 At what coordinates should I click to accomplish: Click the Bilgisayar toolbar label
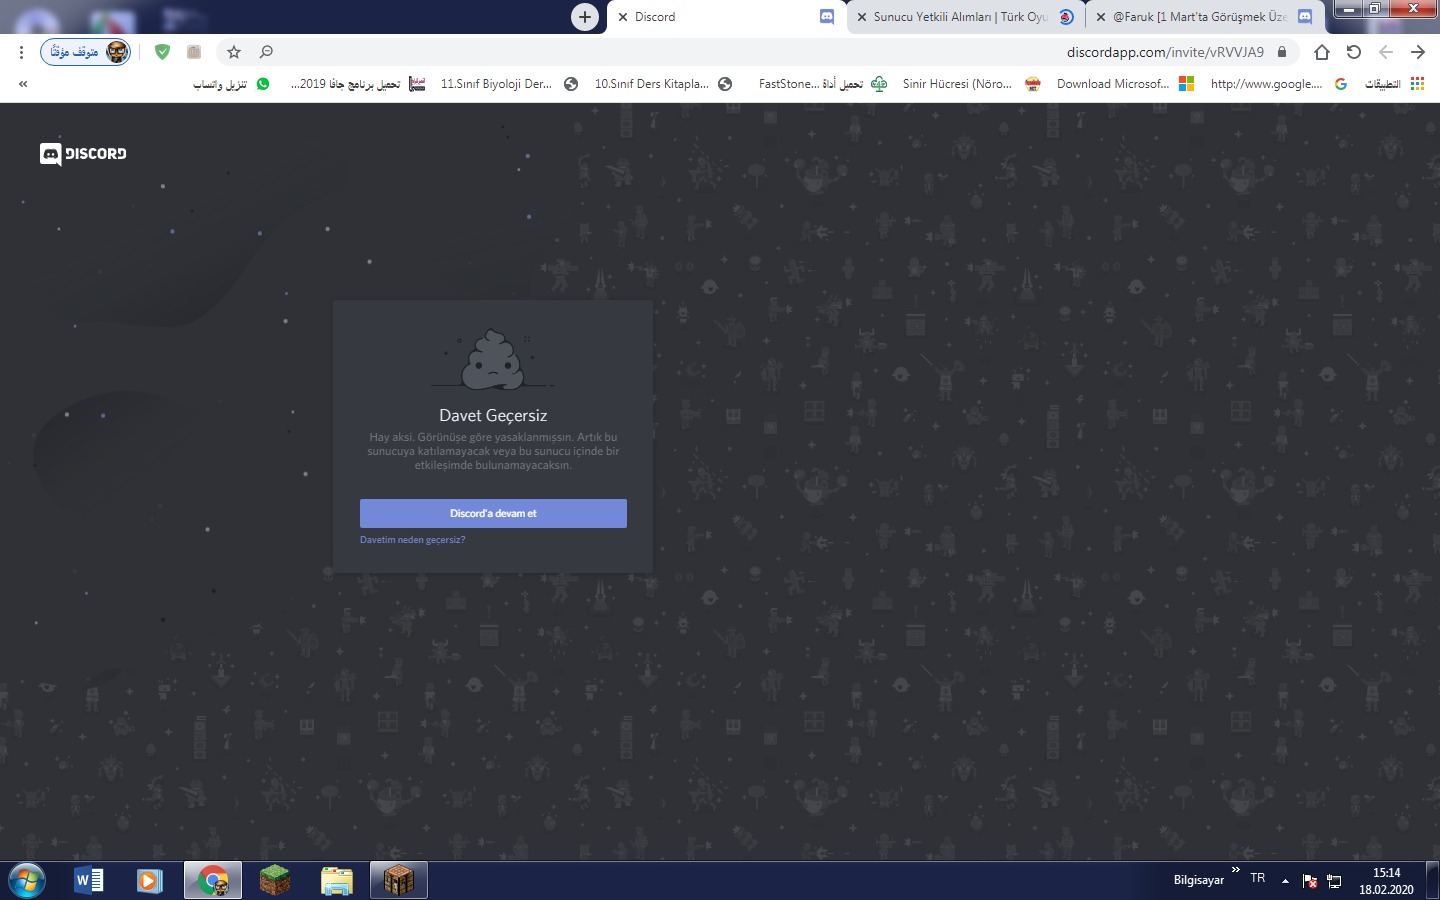1198,880
